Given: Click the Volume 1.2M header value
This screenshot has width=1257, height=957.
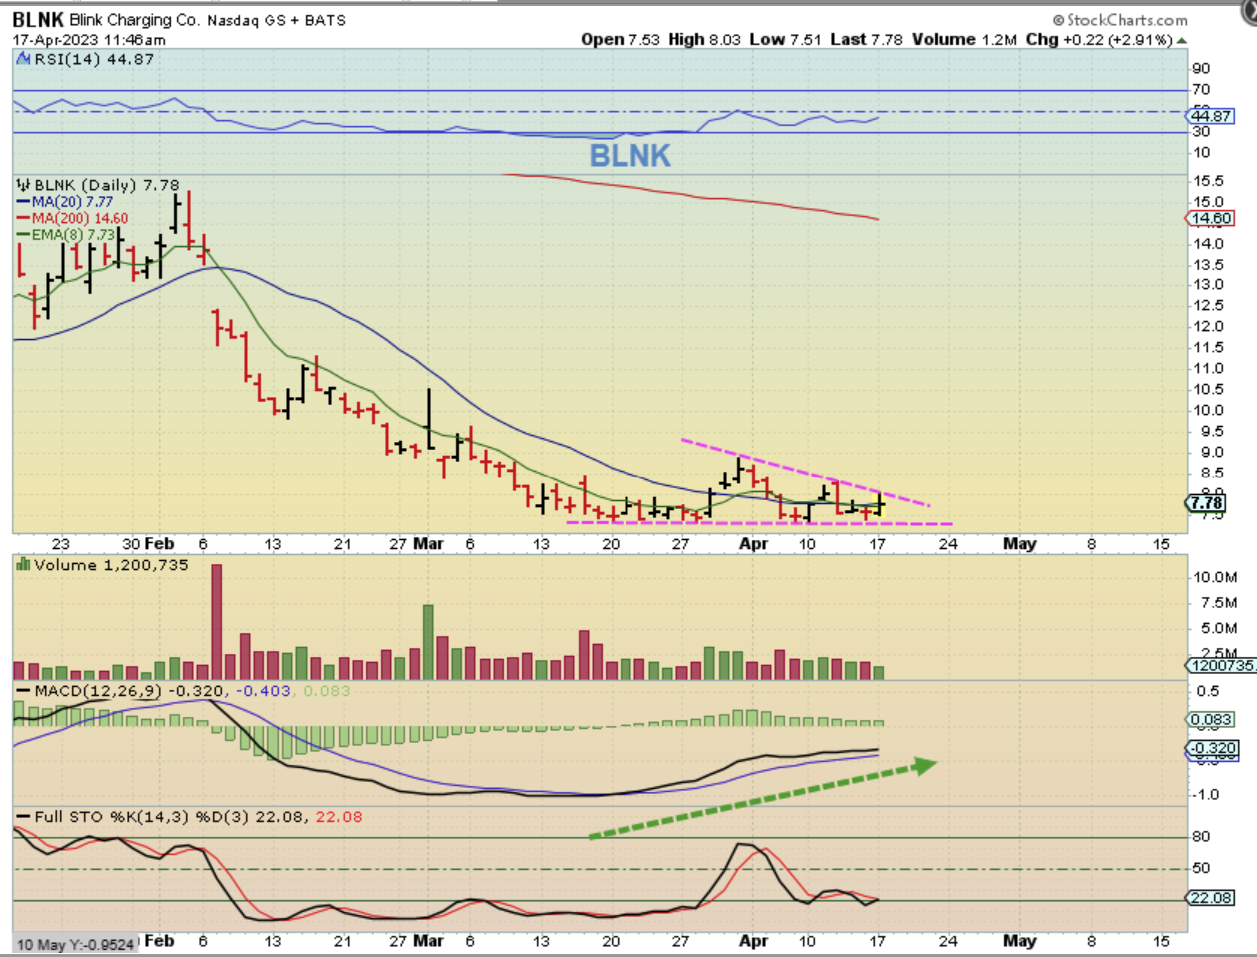Looking at the screenshot, I should (964, 39).
